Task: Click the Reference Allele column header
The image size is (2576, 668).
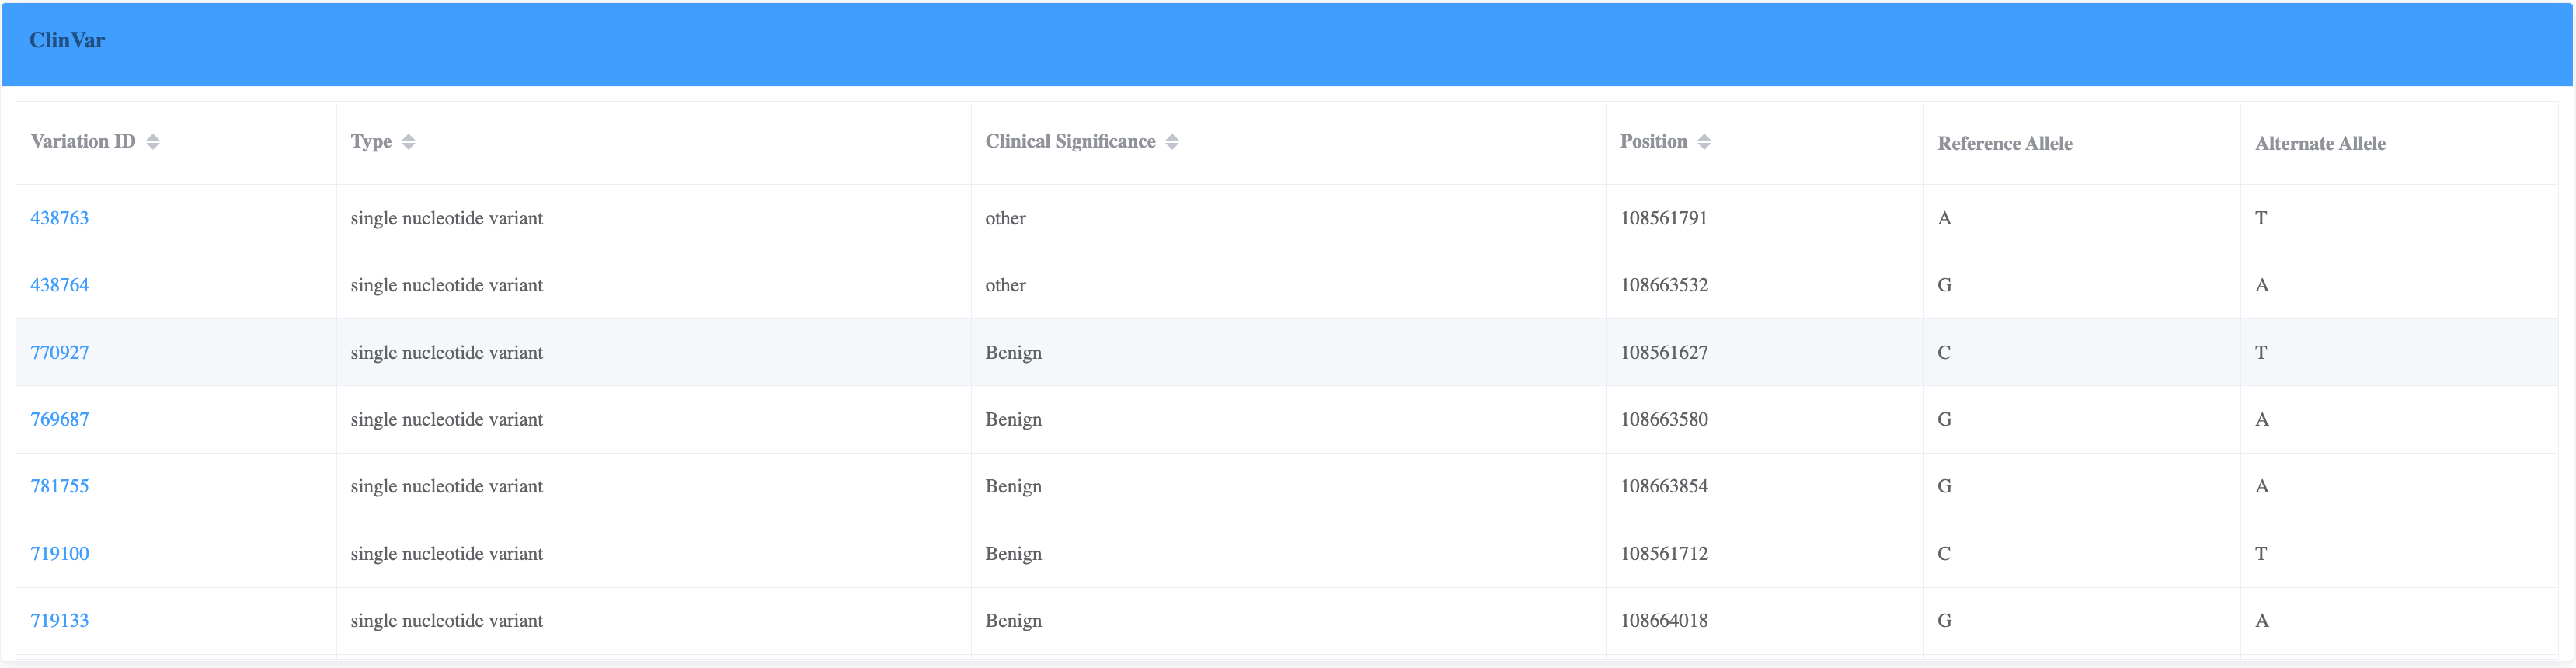Action: [x=2004, y=143]
